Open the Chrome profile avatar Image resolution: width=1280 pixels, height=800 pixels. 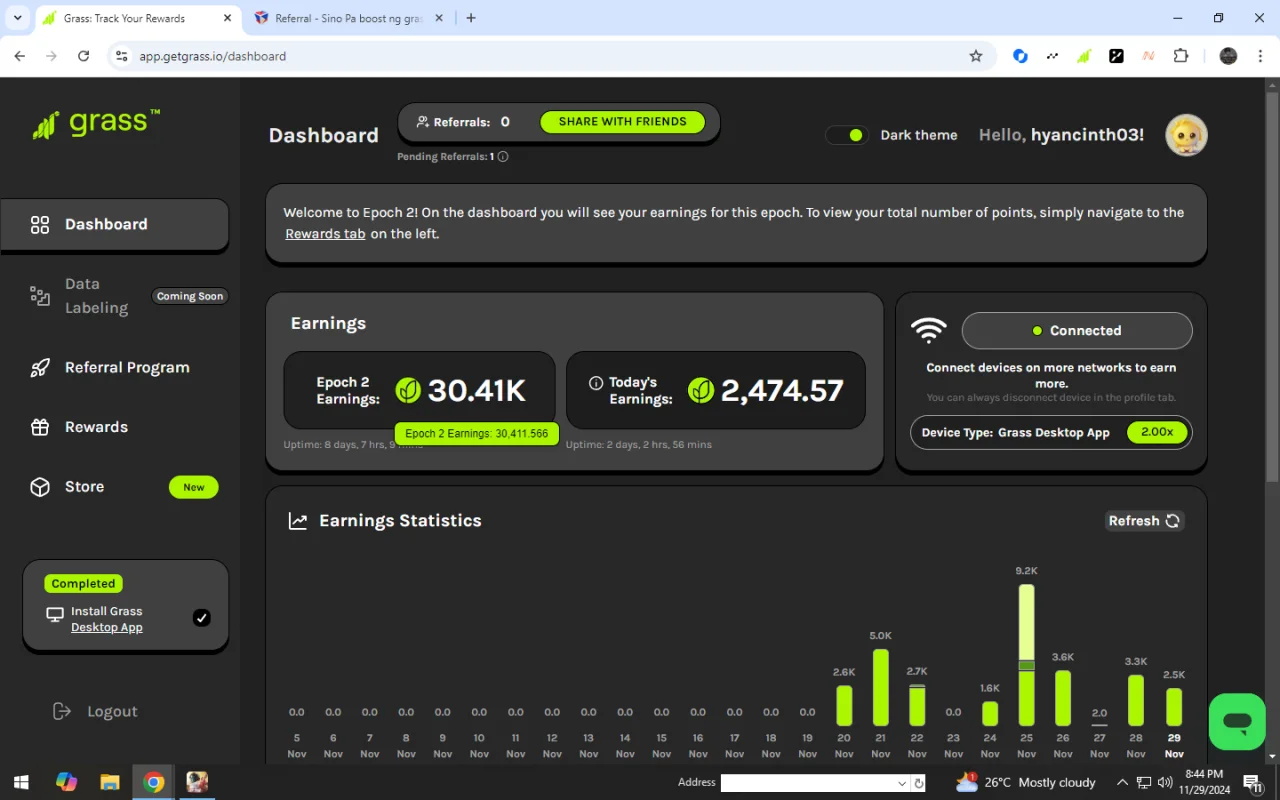click(1229, 56)
